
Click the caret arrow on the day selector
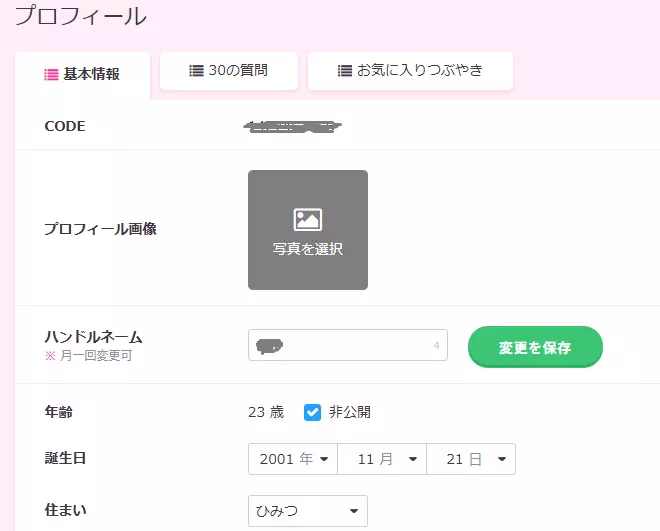pyautogui.click(x=501, y=460)
